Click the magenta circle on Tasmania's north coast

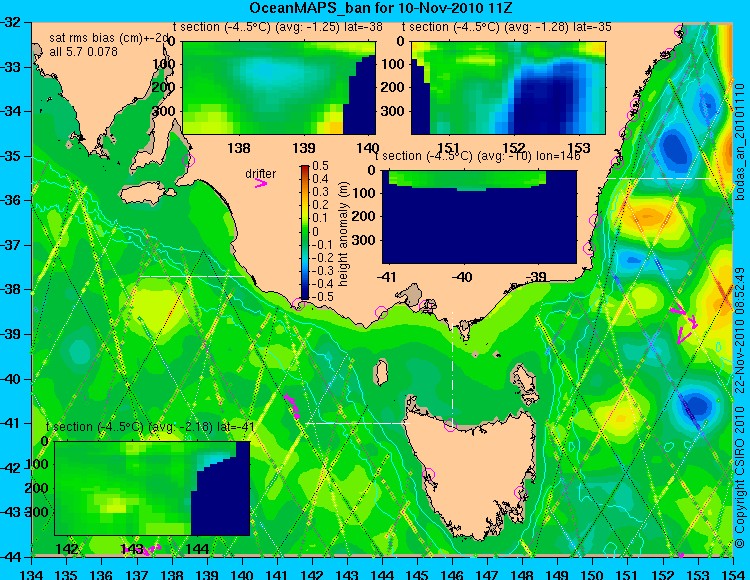coord(450,425)
